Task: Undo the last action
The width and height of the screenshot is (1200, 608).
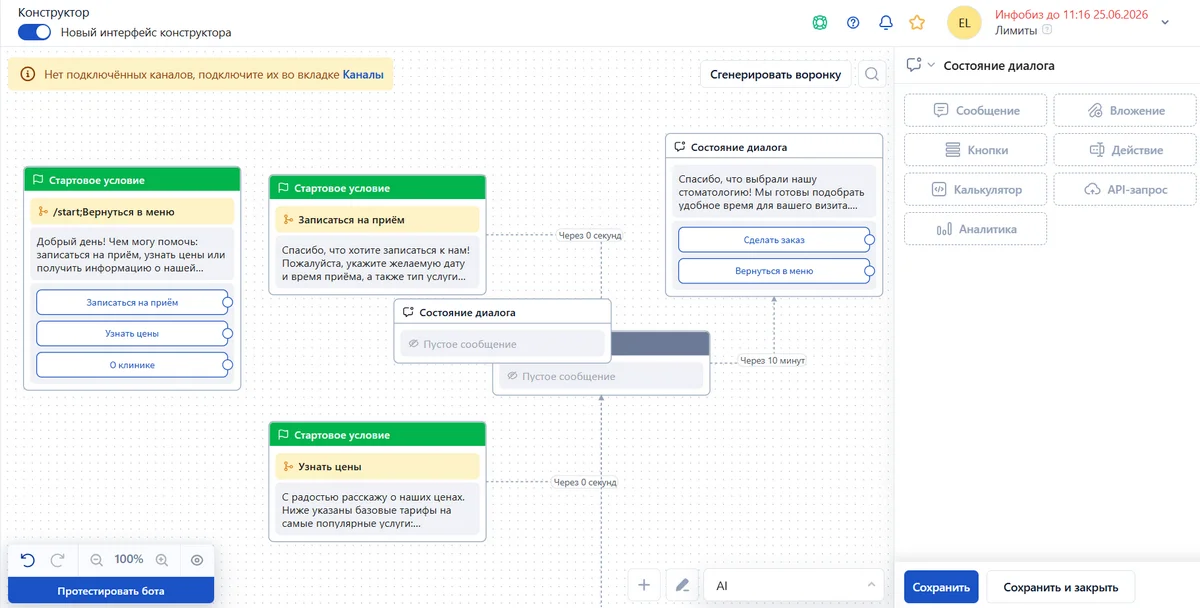Action: click(28, 560)
